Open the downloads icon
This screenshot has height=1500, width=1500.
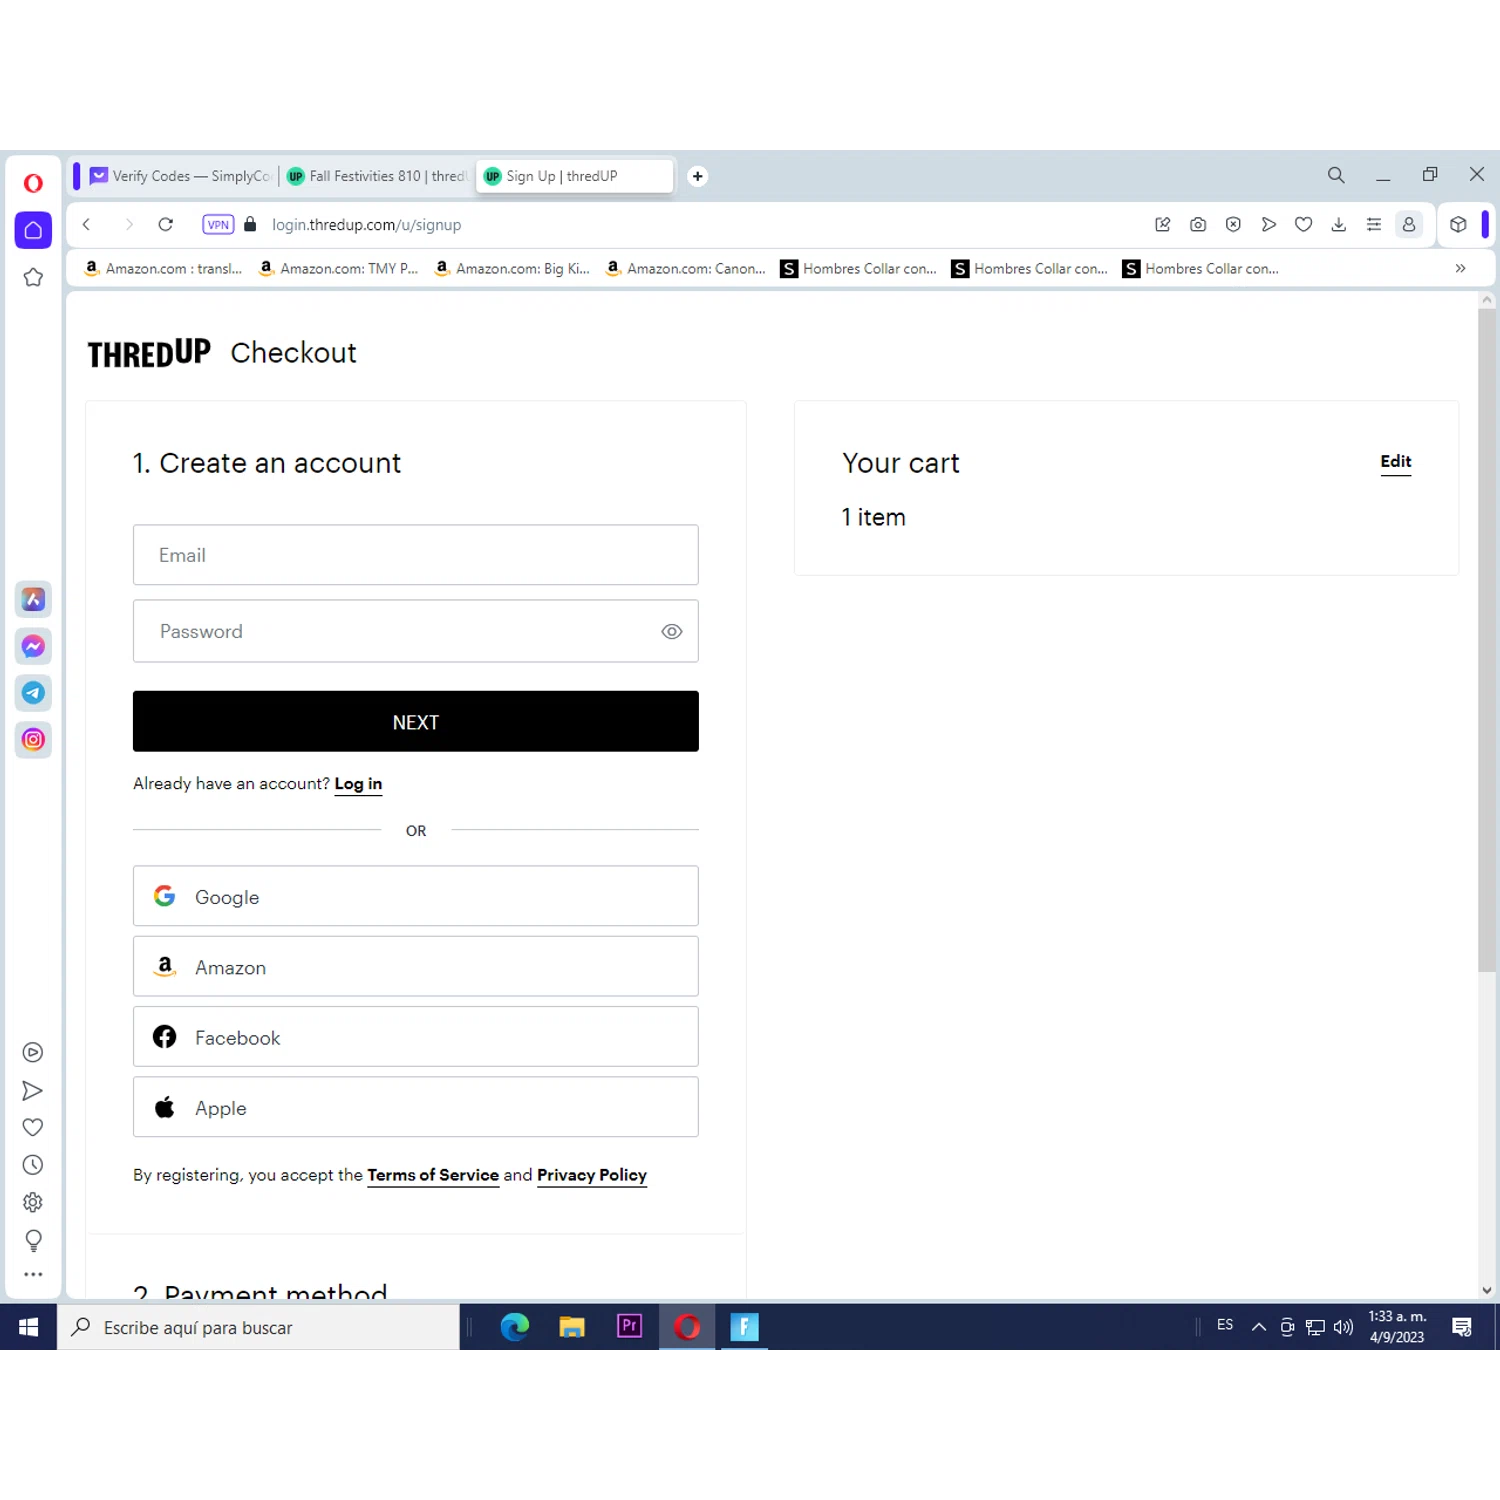pos(1339,225)
